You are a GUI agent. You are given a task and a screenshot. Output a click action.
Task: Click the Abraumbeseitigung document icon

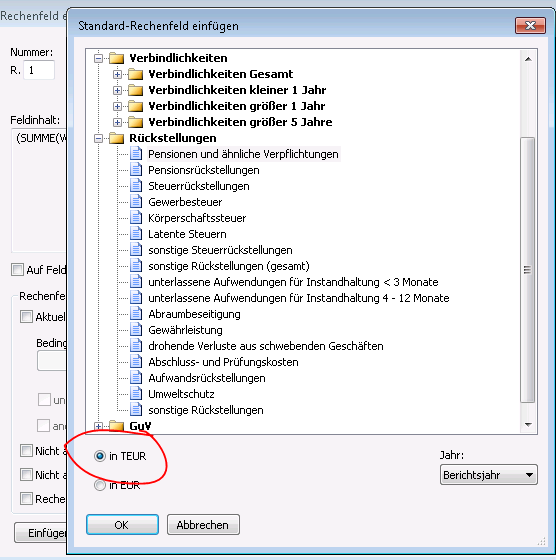coord(136,314)
